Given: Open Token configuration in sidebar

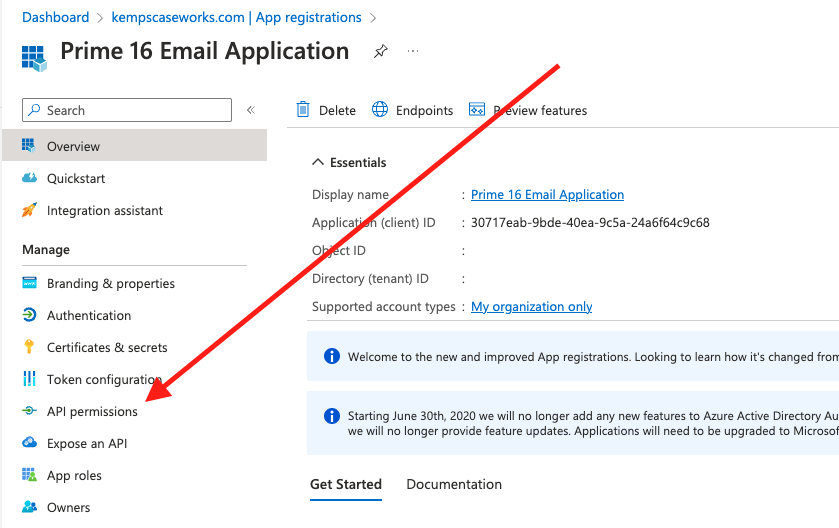Looking at the screenshot, I should [x=103, y=379].
